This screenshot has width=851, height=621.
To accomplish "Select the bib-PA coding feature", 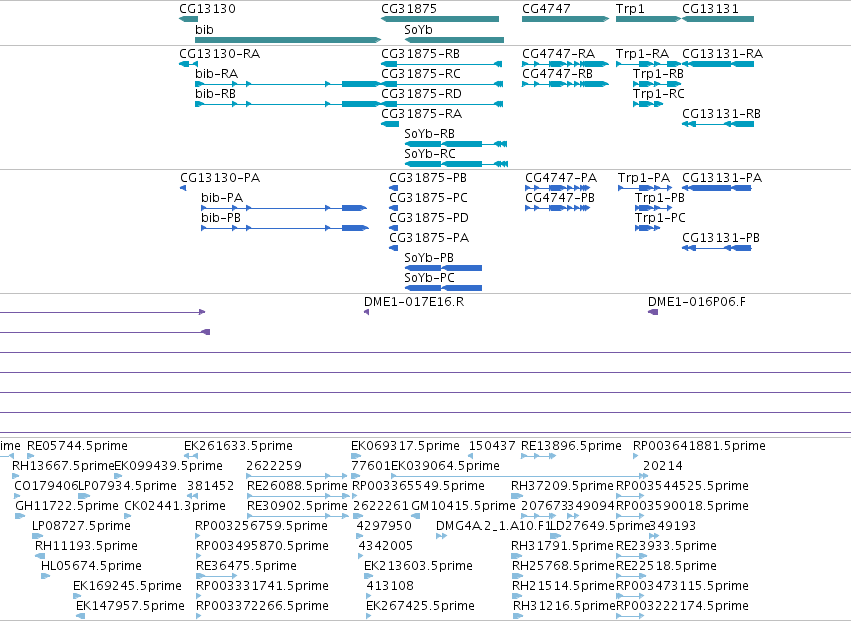I will click(284, 208).
